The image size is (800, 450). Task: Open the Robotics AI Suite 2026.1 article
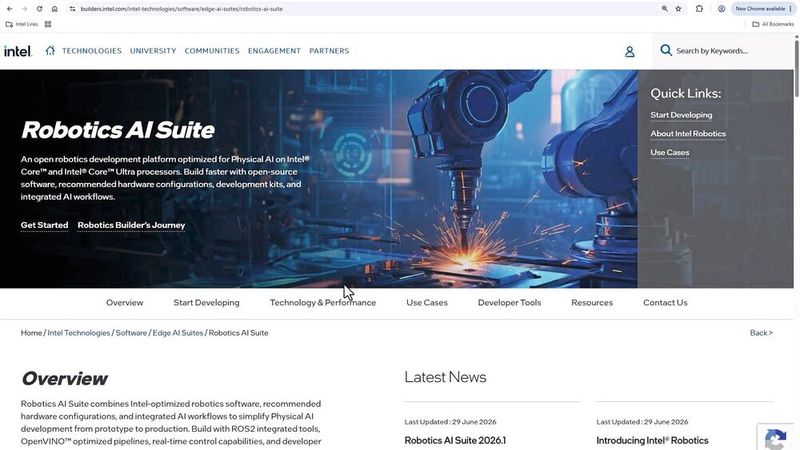(x=455, y=440)
